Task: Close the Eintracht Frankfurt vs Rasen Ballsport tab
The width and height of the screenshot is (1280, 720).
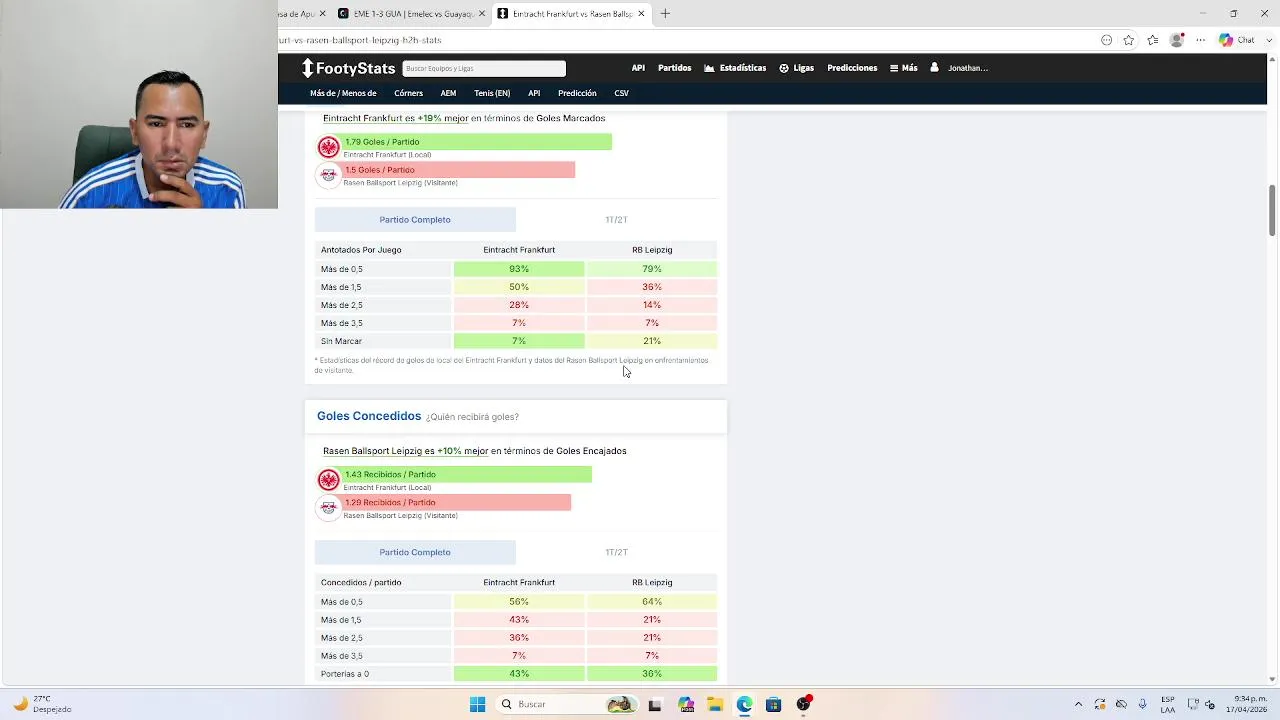Action: click(x=641, y=14)
